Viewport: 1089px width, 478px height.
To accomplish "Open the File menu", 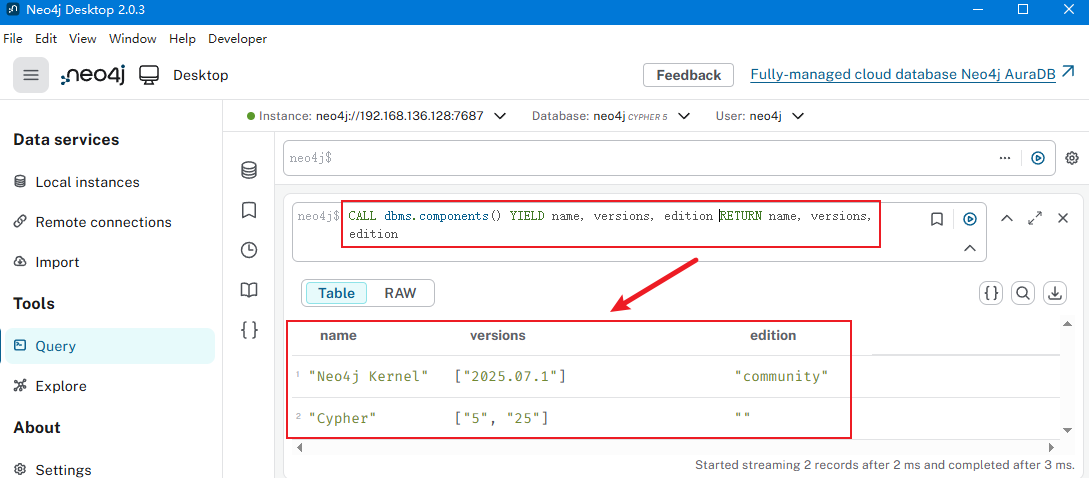I will pyautogui.click(x=13, y=39).
